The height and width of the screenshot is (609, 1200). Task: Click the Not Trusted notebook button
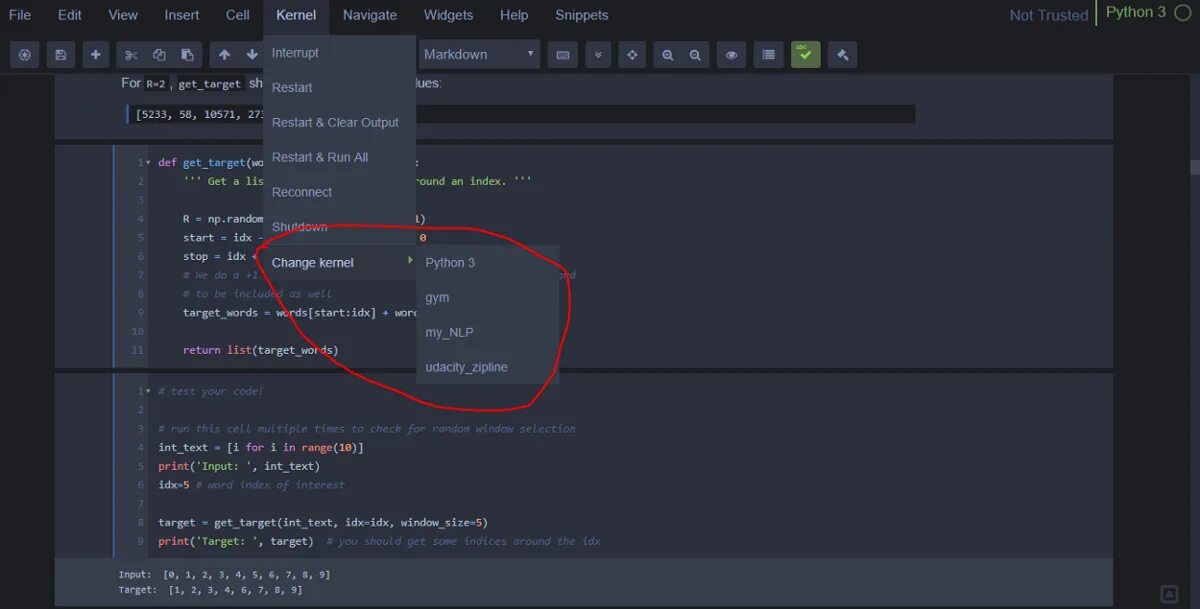pyautogui.click(x=1049, y=15)
